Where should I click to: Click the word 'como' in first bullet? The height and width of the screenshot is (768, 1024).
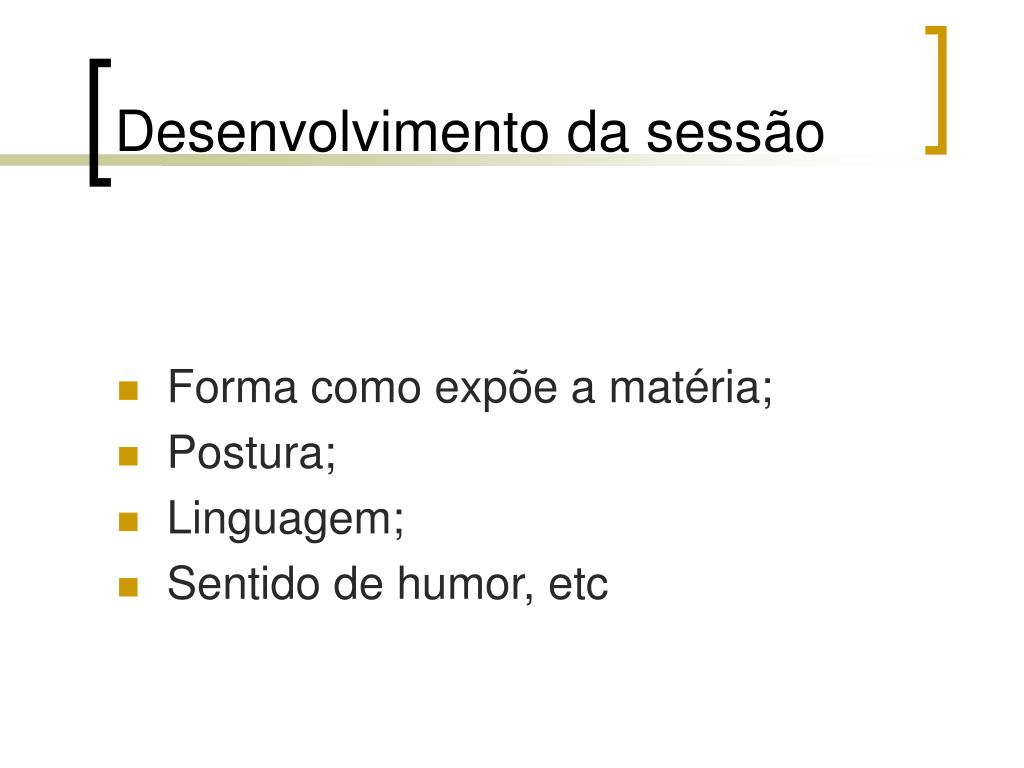(366, 391)
